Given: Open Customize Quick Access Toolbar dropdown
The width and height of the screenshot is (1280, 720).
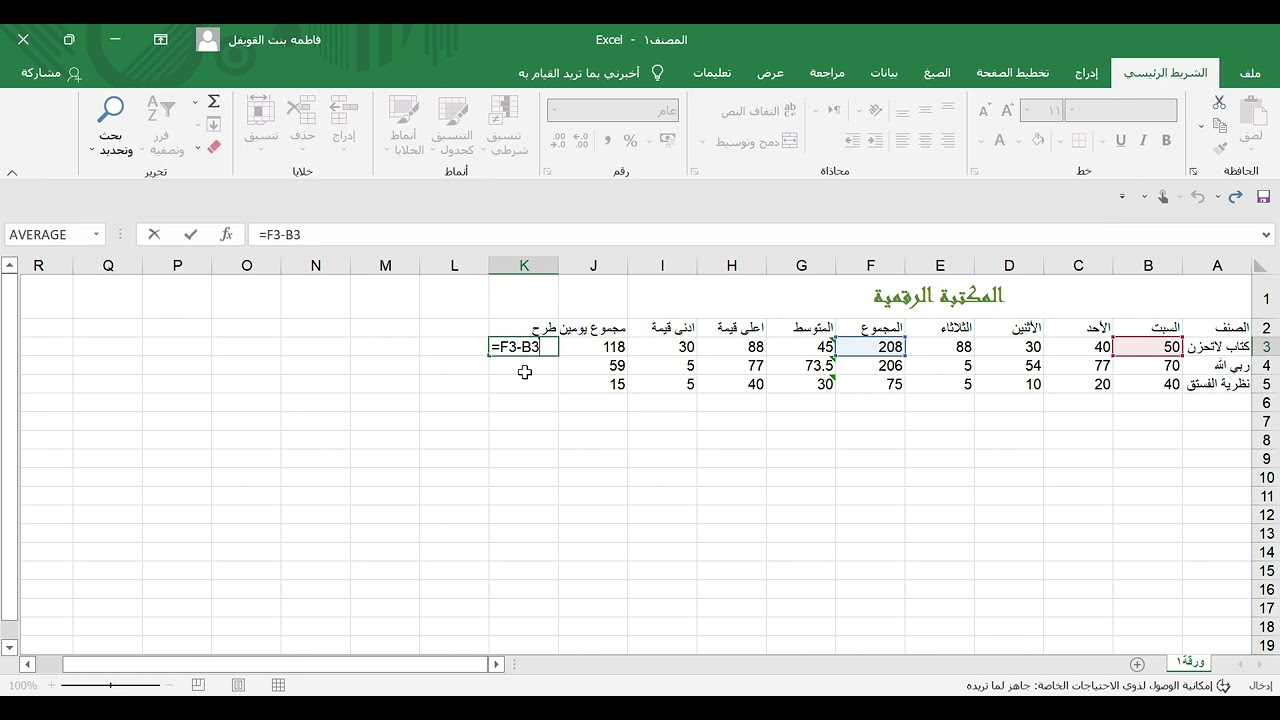Looking at the screenshot, I should pos(1122,197).
